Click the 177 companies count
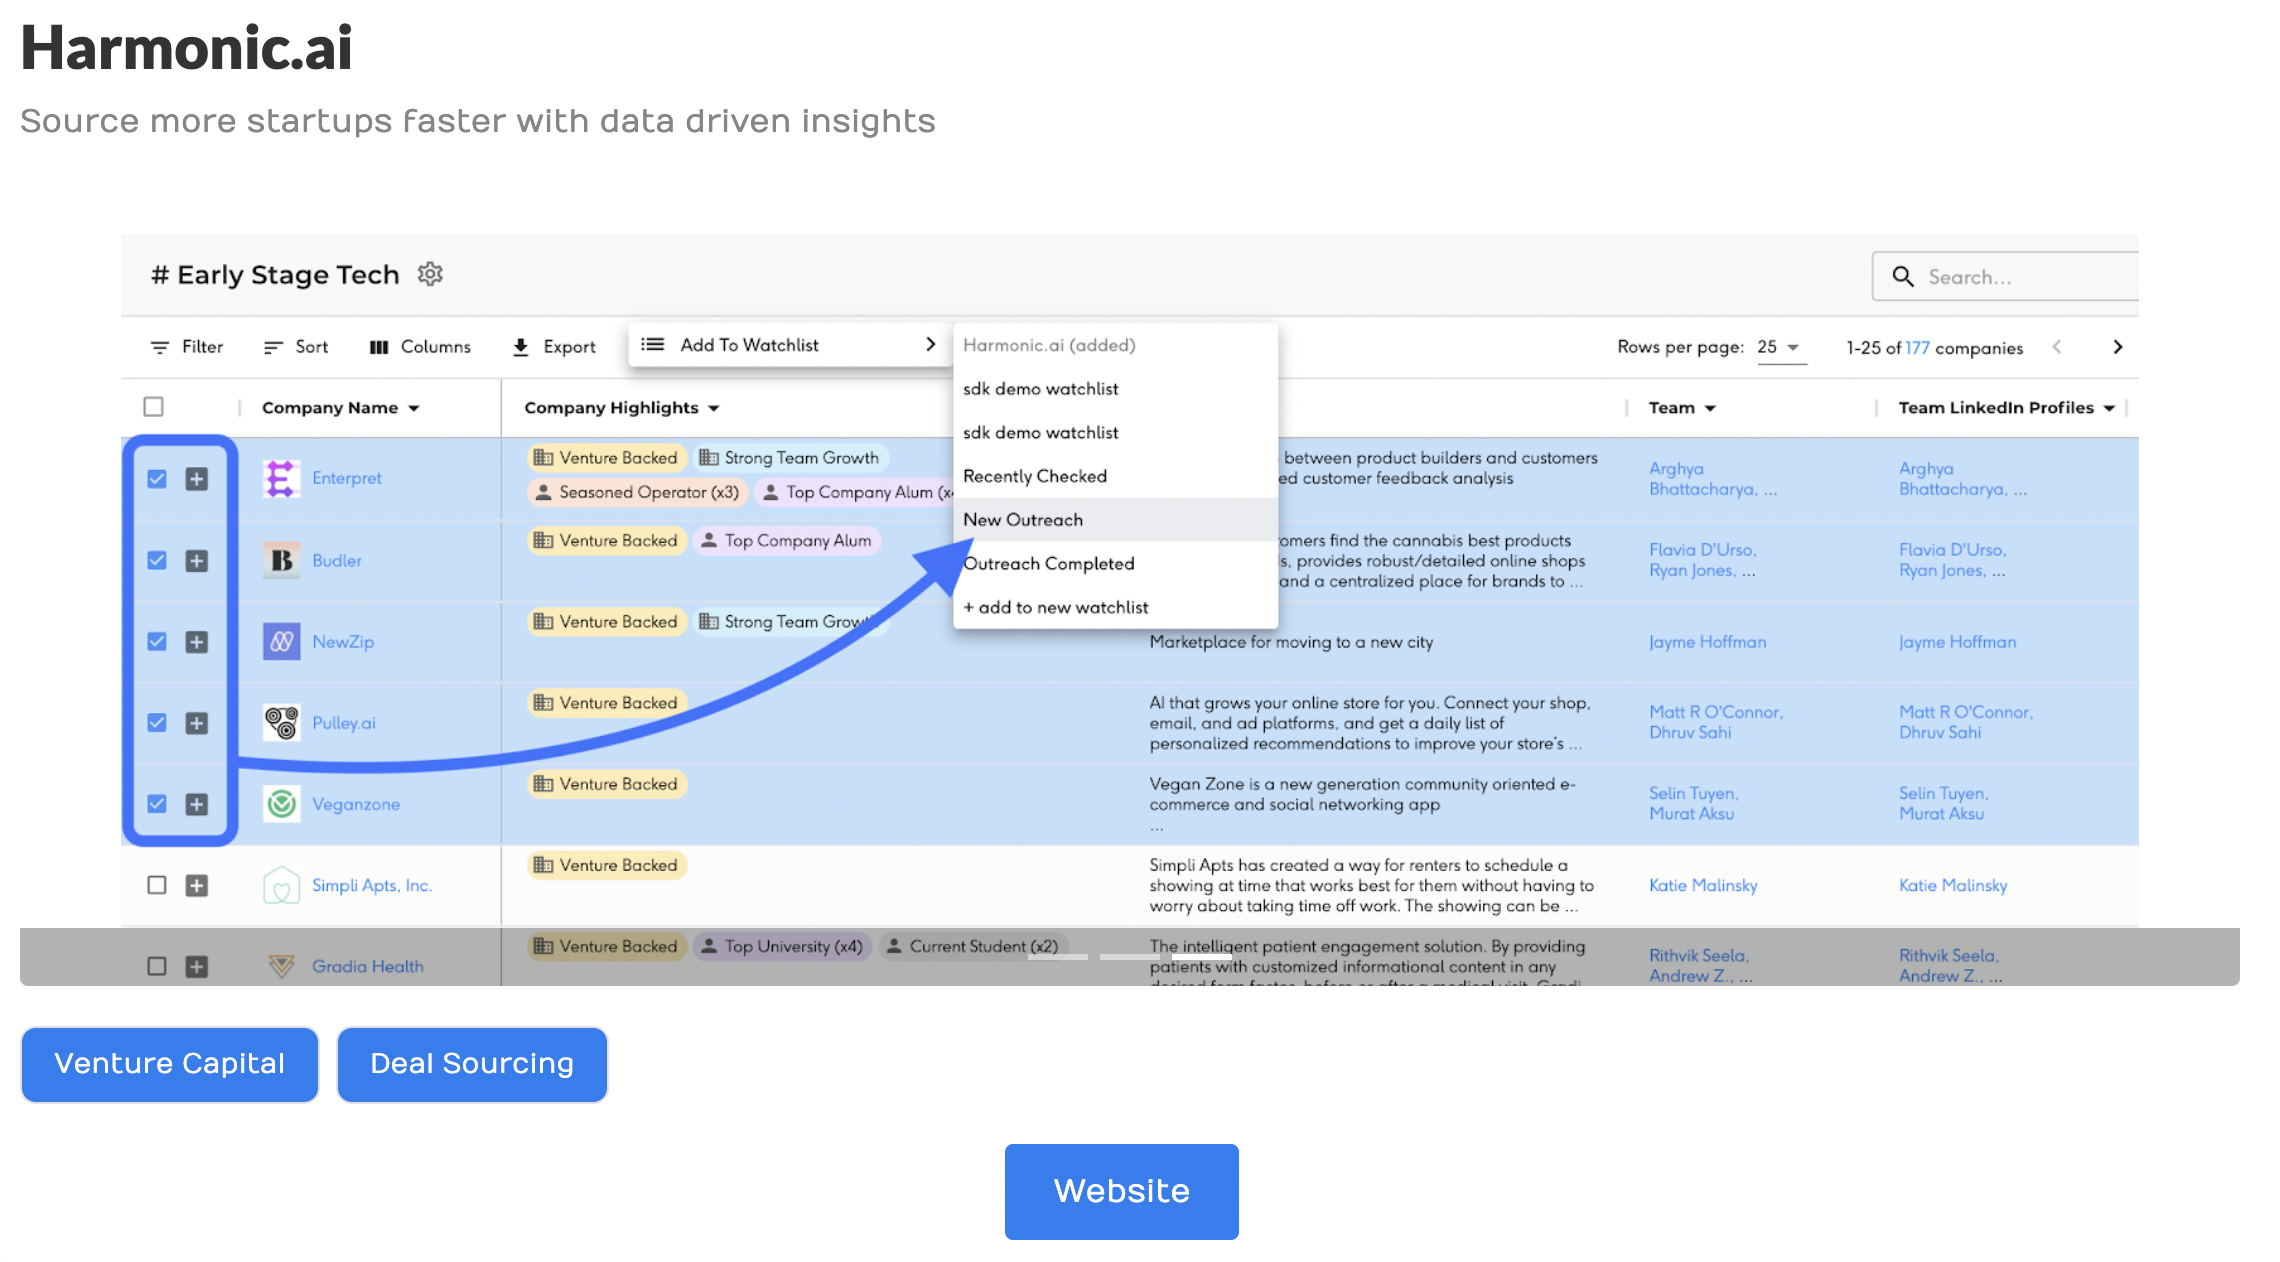Screen dimensions: 2280x1262 pos(1917,348)
